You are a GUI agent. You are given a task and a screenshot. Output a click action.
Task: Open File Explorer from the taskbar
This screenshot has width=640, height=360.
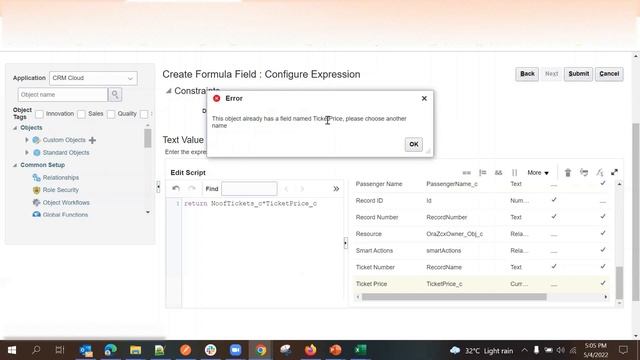click(136, 350)
